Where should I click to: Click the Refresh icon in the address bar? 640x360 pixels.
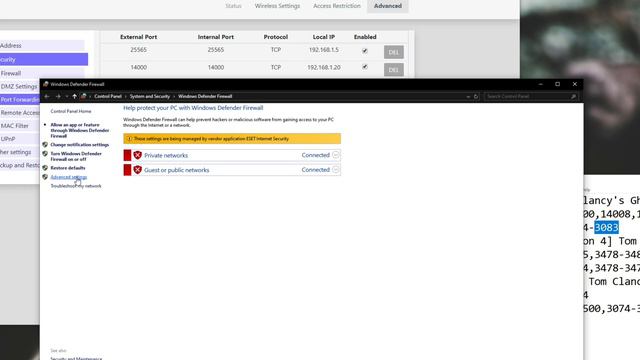[476, 97]
